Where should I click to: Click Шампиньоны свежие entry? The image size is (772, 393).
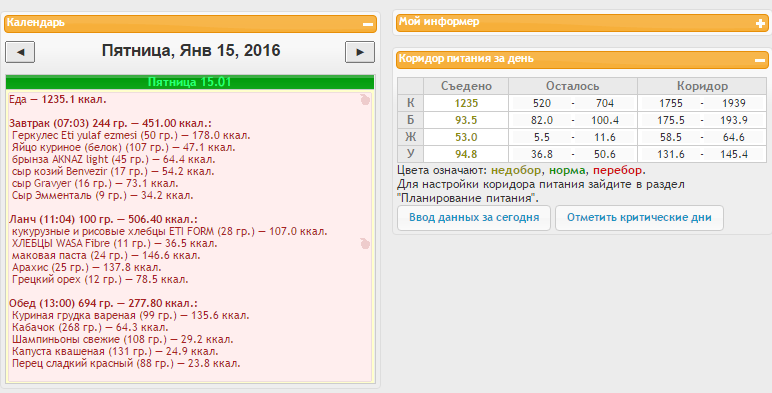123,340
